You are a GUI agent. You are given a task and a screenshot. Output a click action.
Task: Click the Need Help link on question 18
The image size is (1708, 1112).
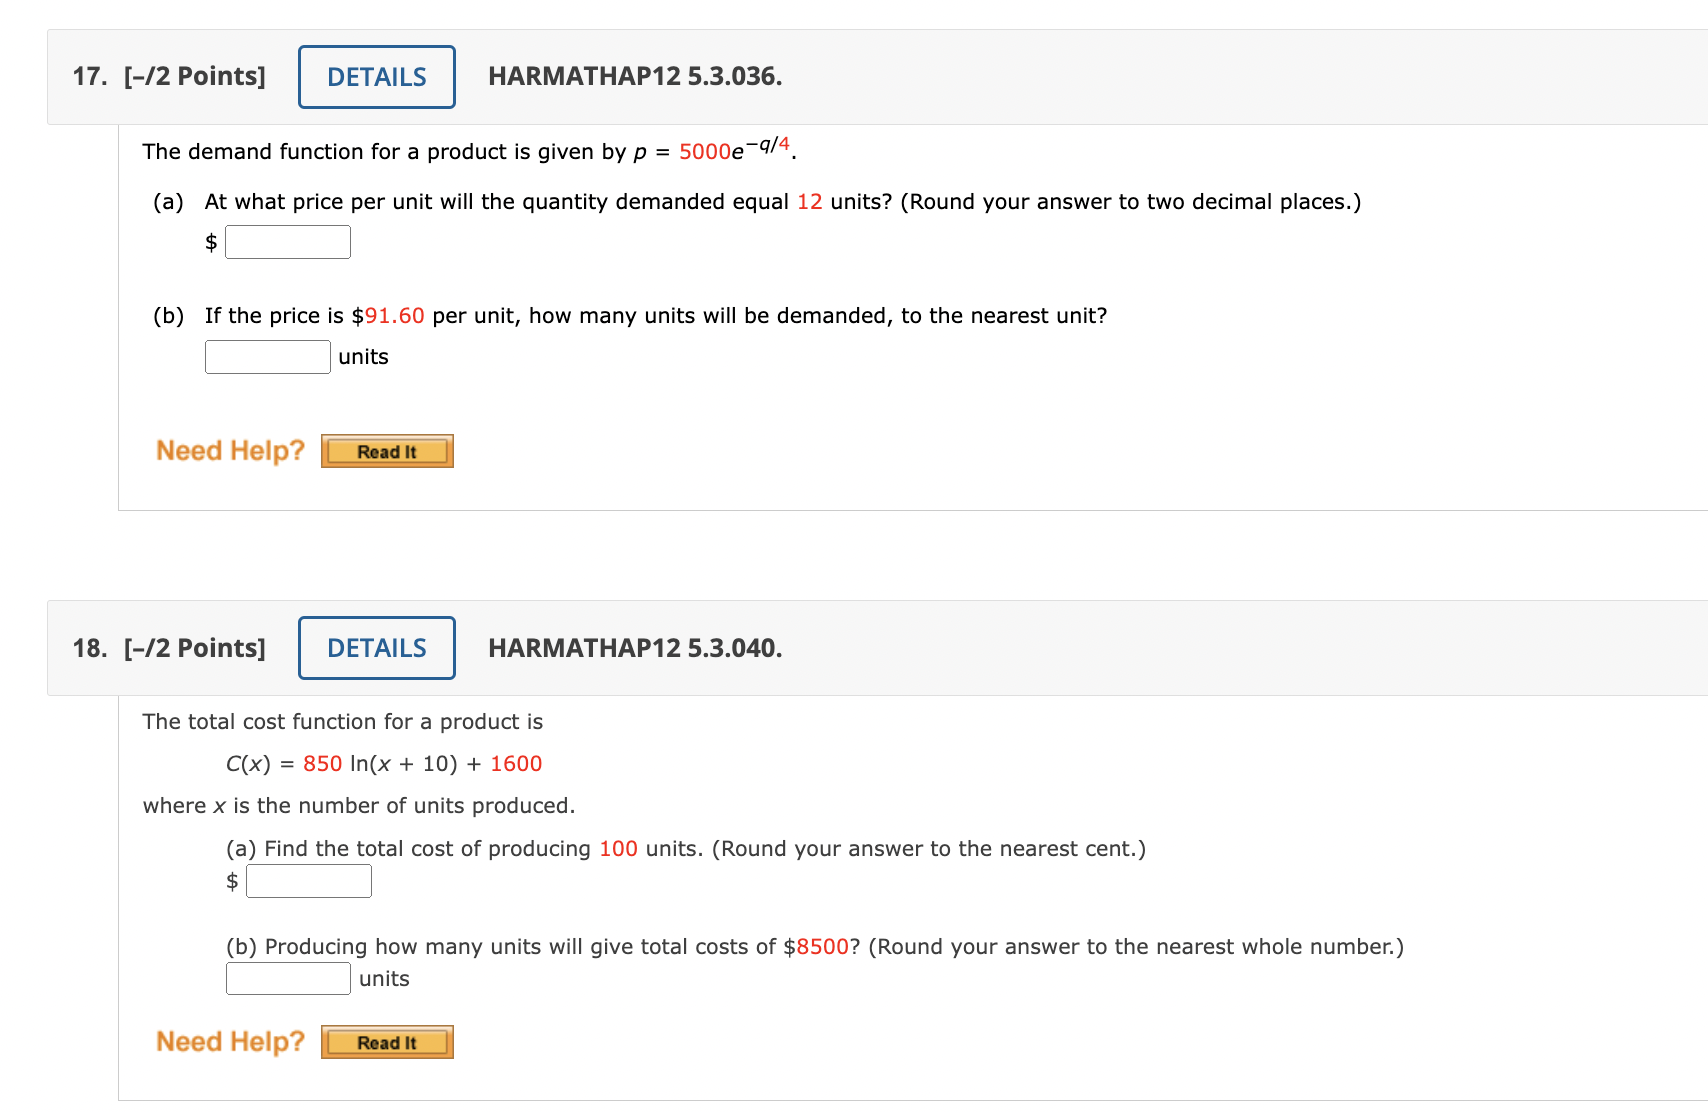pos(229,1041)
